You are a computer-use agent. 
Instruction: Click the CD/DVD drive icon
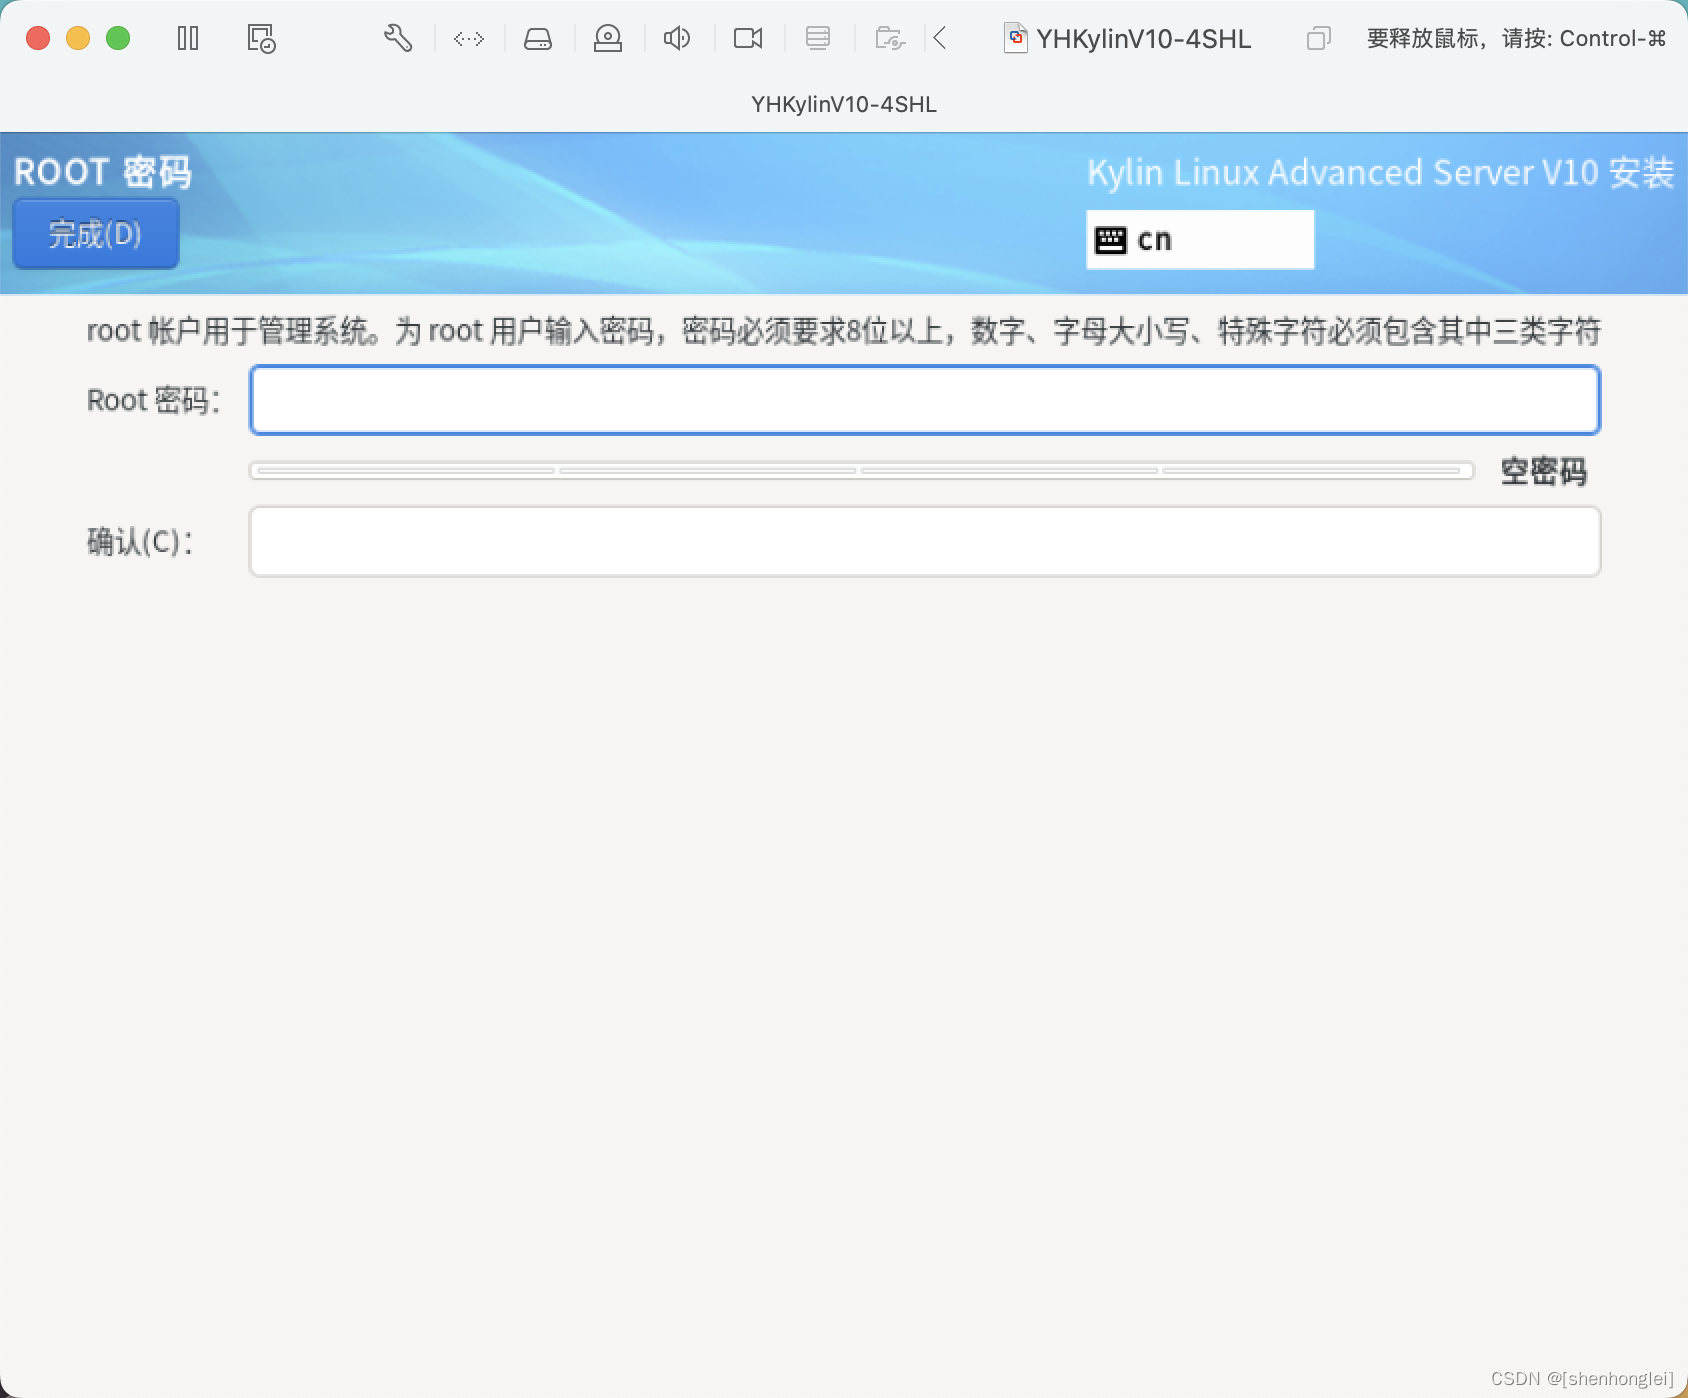608,39
